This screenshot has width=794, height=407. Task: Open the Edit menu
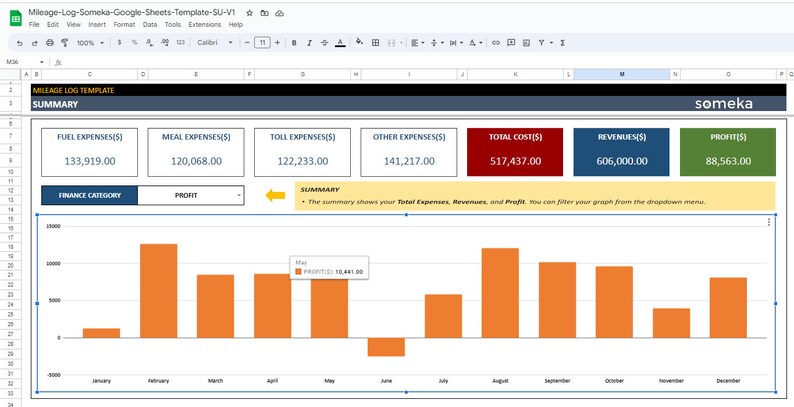(x=53, y=24)
